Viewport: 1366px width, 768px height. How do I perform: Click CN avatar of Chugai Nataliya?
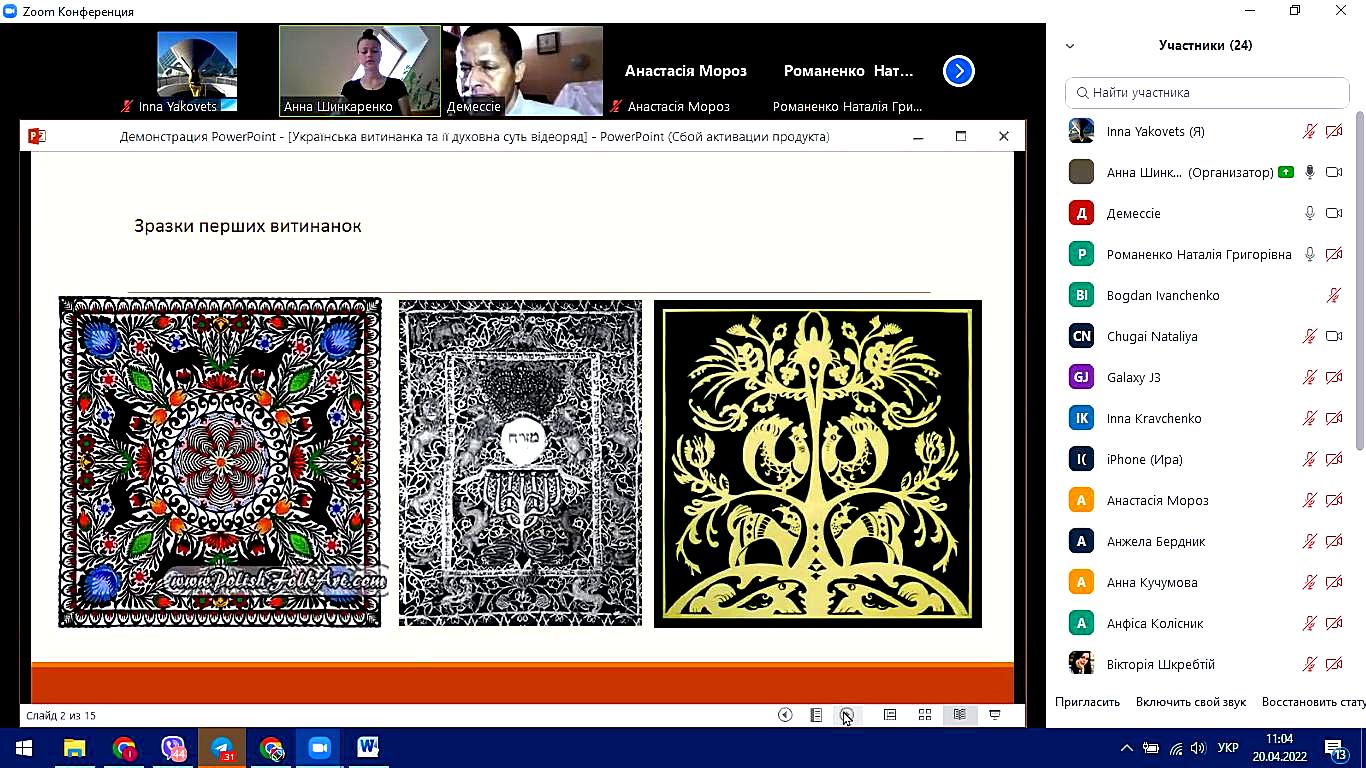1081,336
